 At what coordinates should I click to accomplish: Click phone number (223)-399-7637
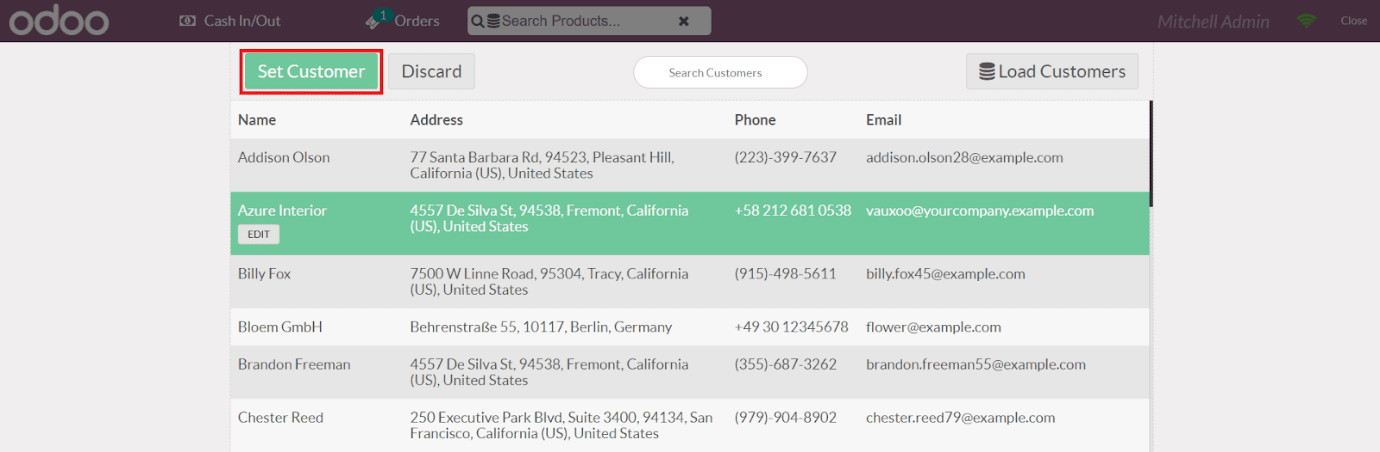pyautogui.click(x=785, y=157)
